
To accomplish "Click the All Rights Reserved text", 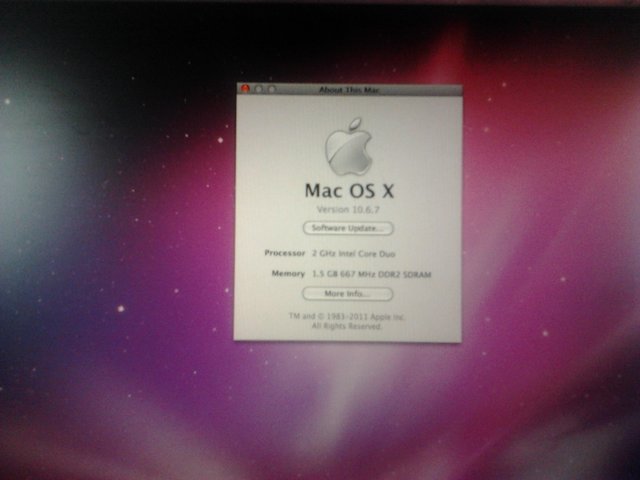I will tap(347, 326).
